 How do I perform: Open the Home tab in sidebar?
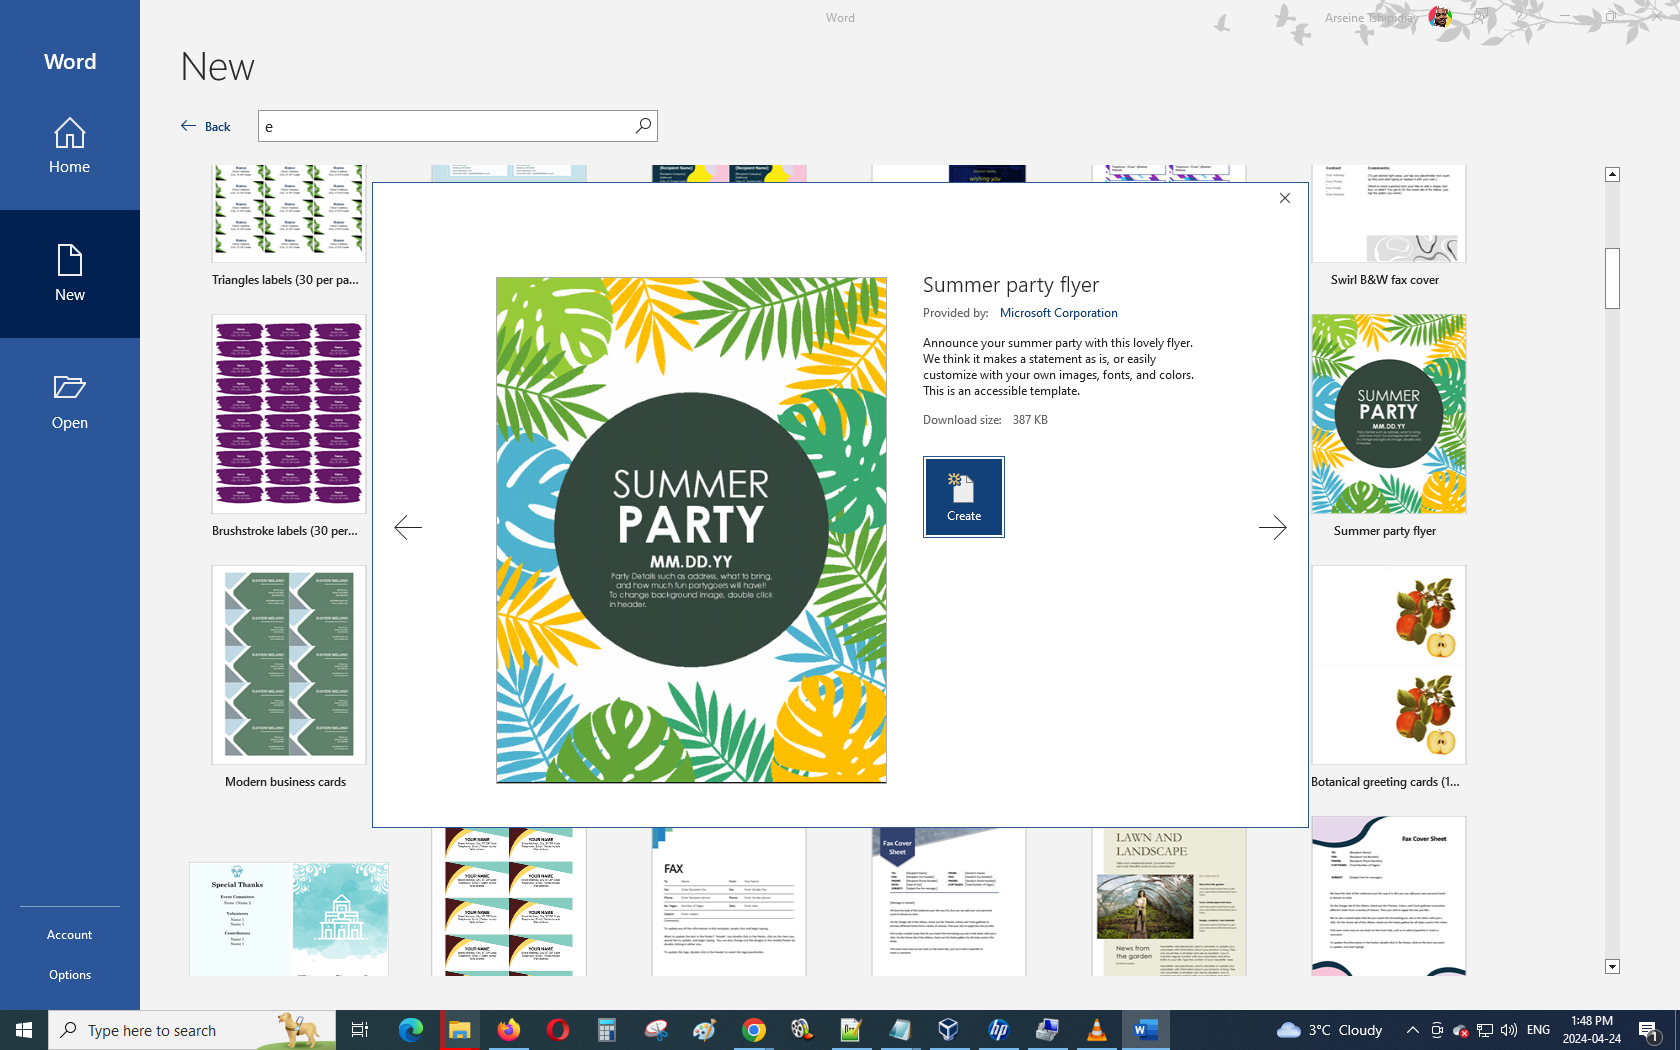(x=70, y=146)
